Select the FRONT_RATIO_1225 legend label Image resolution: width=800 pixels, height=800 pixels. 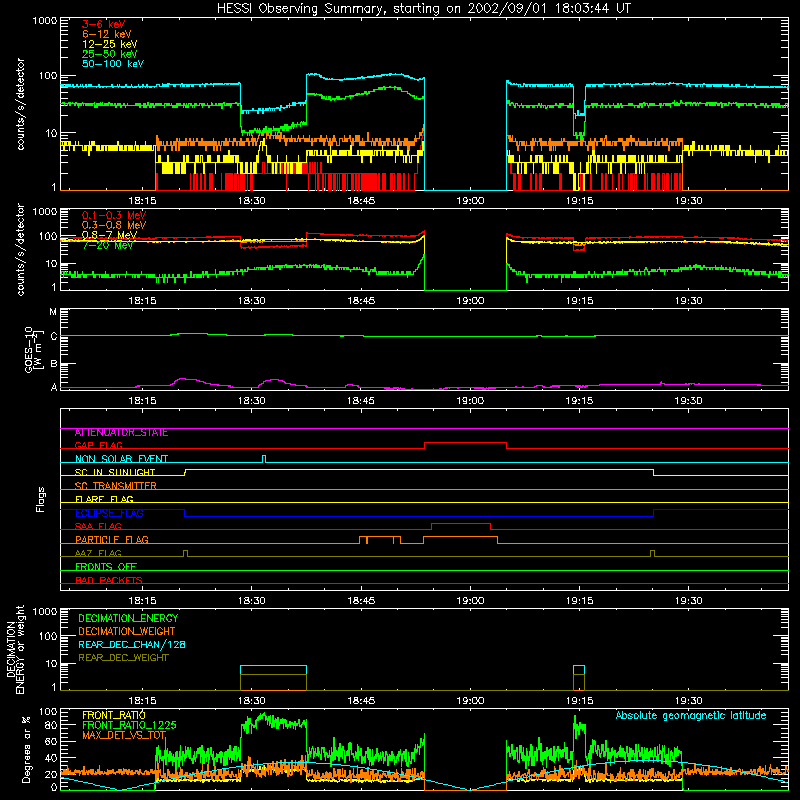tap(129, 725)
